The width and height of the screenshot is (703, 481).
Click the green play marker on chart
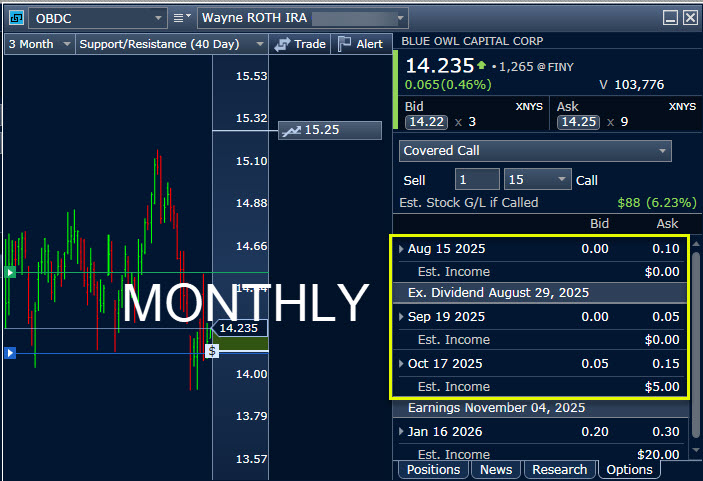[x=10, y=272]
